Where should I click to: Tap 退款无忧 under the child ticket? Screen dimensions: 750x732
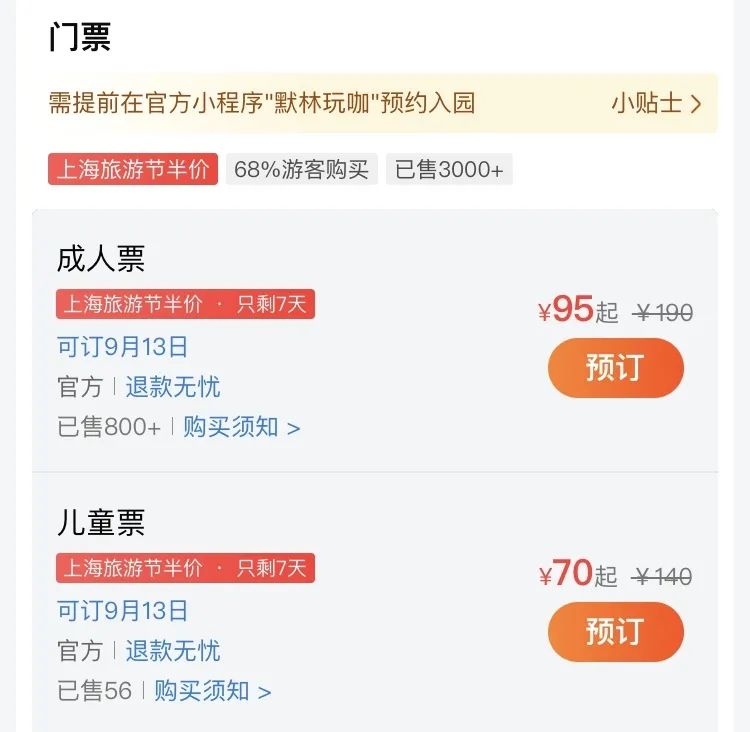(173, 651)
